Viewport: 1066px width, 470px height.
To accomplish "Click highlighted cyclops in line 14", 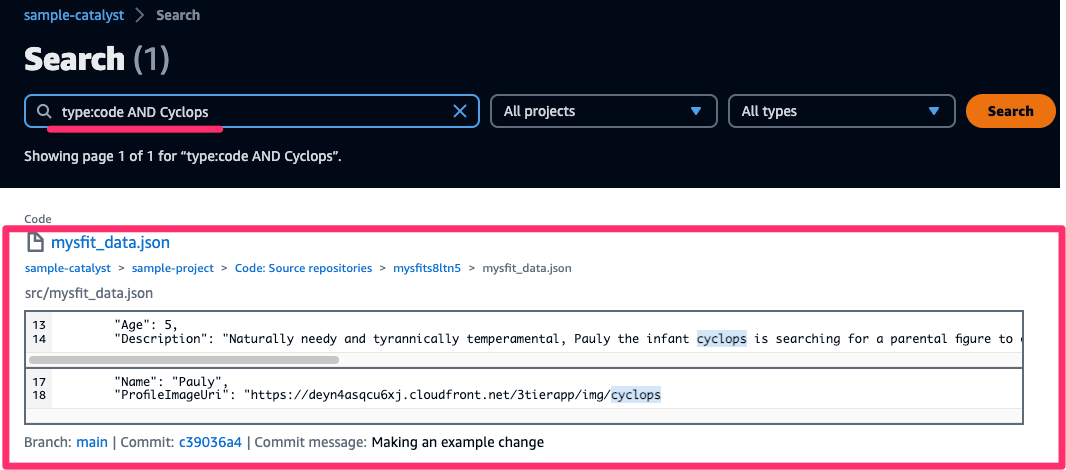I will tap(722, 338).
